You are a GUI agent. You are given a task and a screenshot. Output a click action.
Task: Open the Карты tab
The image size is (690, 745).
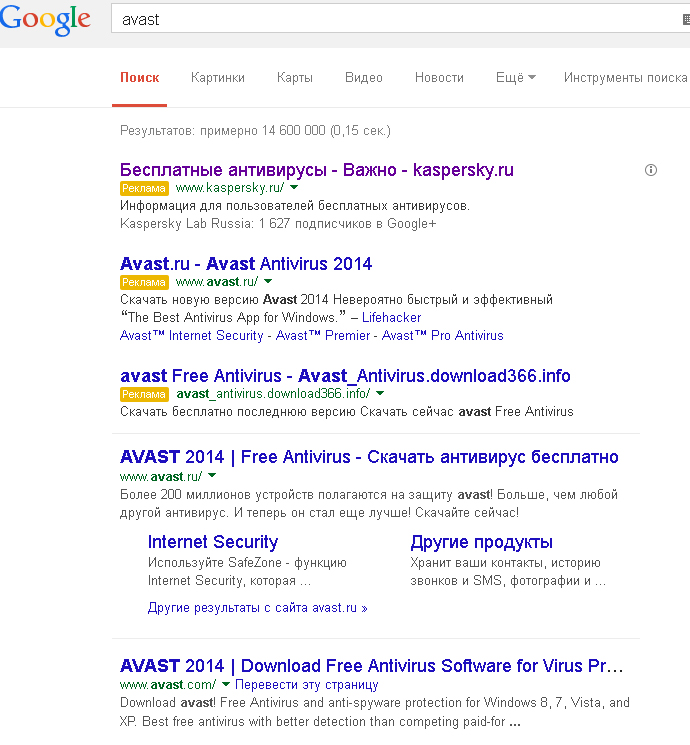coord(295,77)
